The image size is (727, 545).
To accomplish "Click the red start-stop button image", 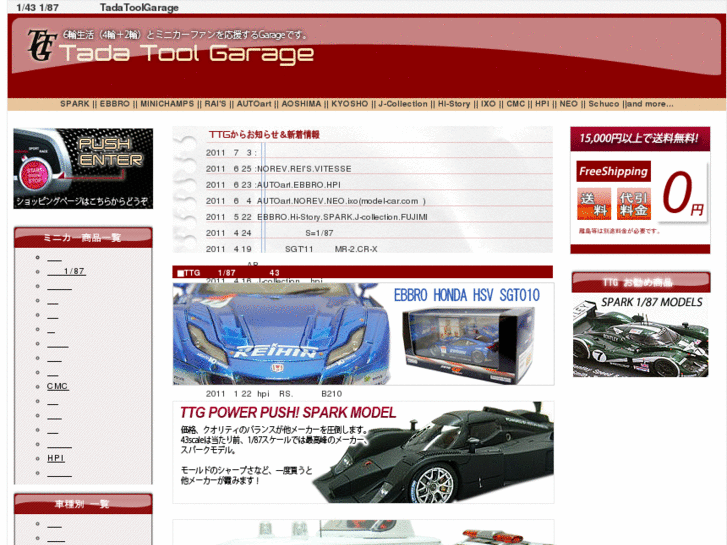I will pyautogui.click(x=35, y=175).
